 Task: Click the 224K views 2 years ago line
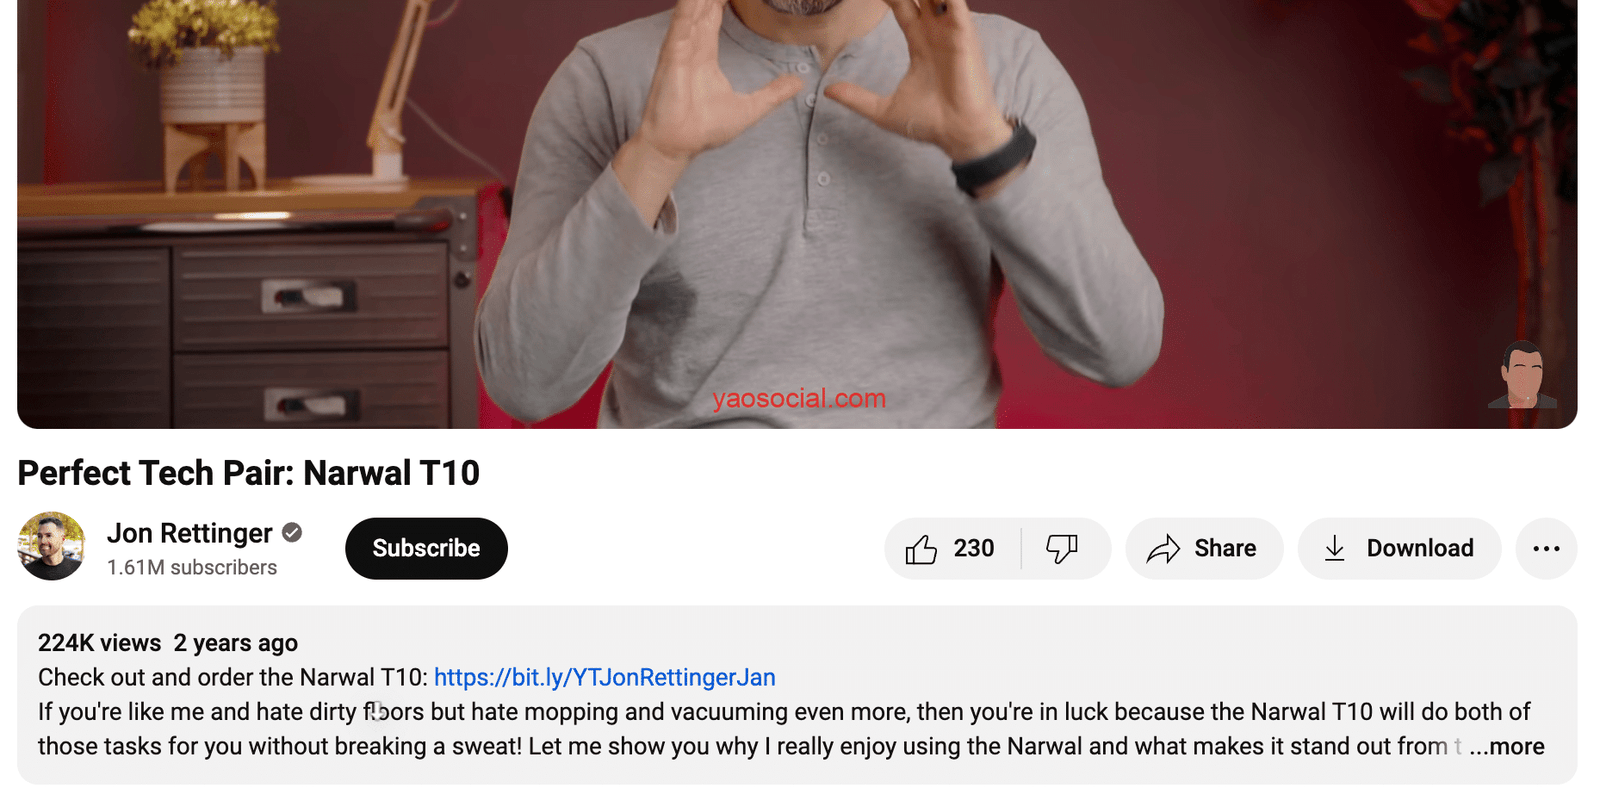pyautogui.click(x=168, y=643)
